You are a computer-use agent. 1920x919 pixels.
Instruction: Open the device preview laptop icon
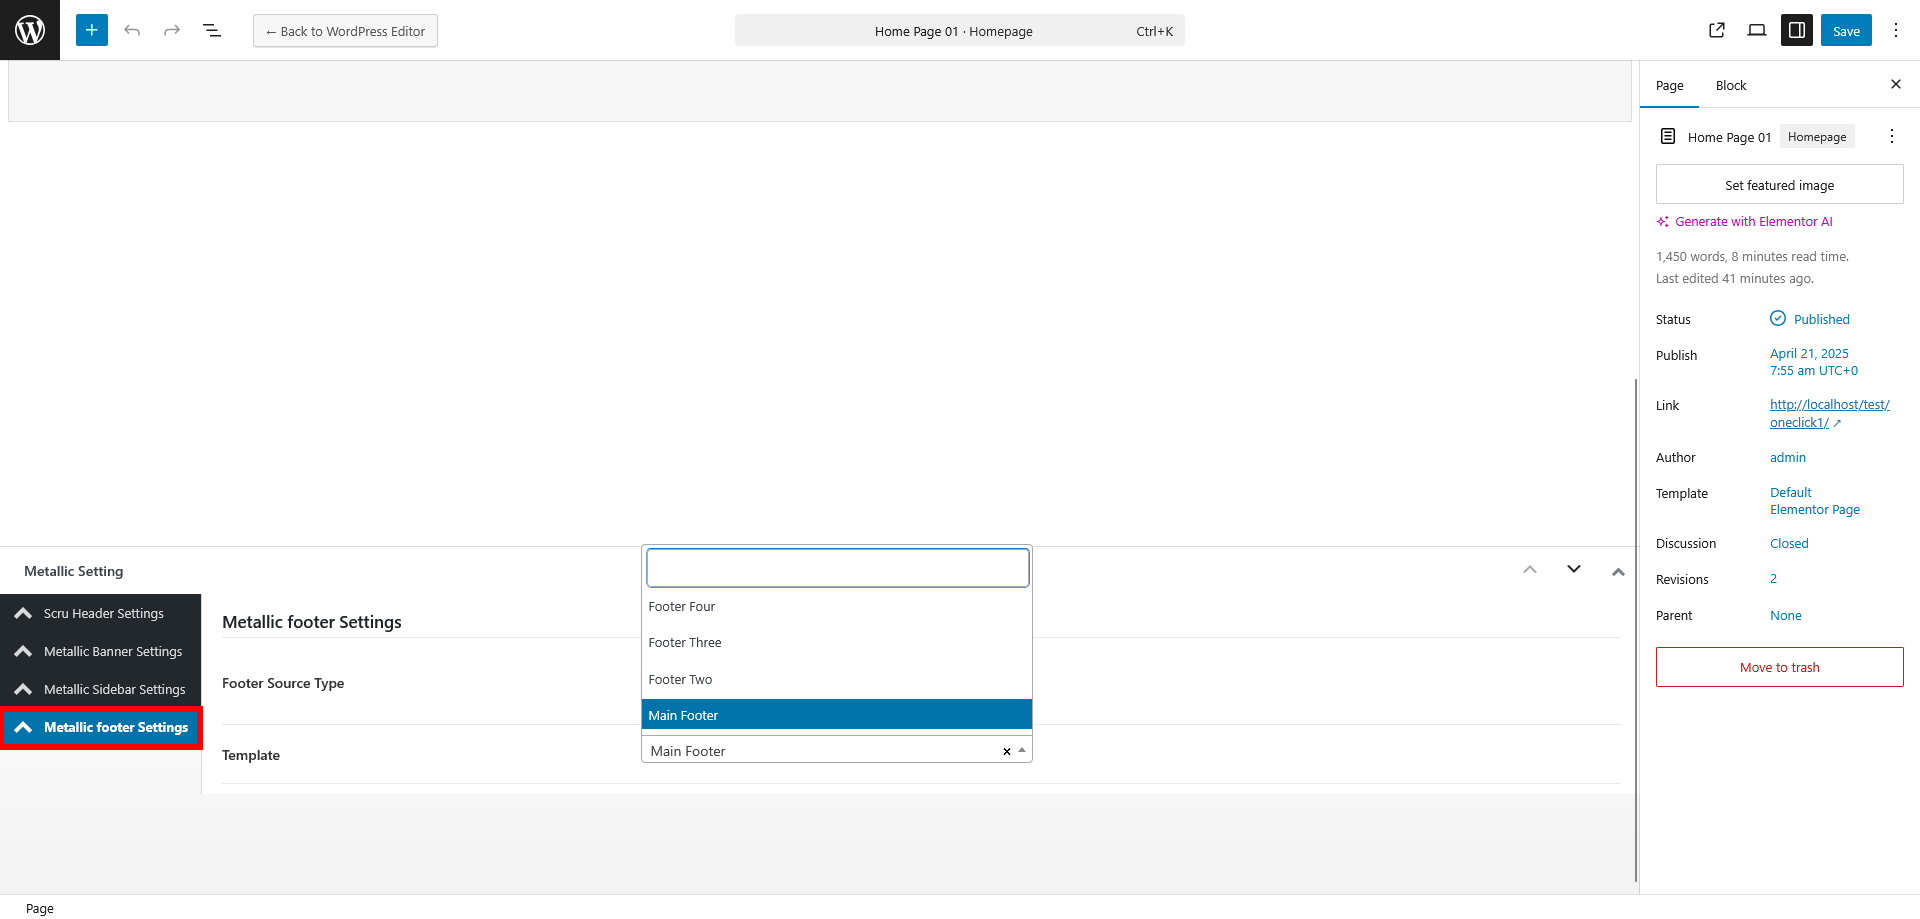(1756, 30)
